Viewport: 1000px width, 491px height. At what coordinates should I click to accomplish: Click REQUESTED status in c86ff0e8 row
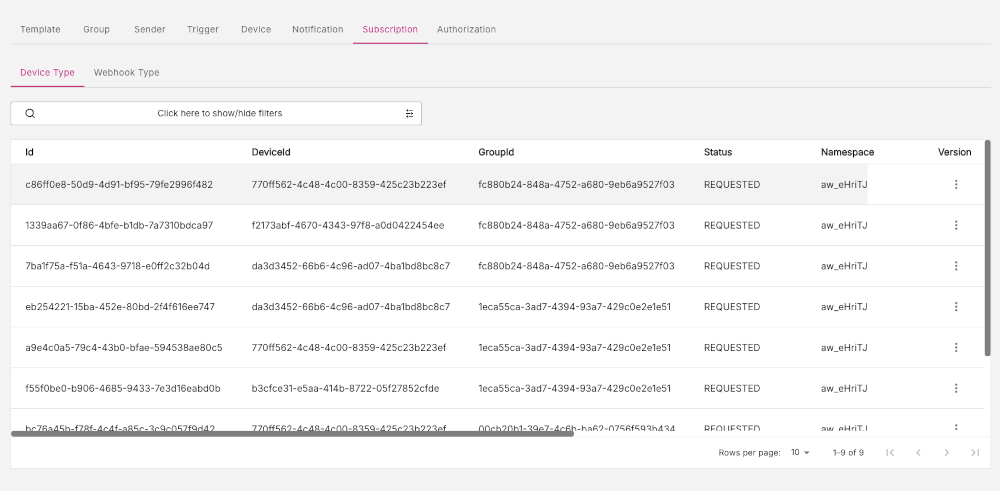[x=732, y=185]
